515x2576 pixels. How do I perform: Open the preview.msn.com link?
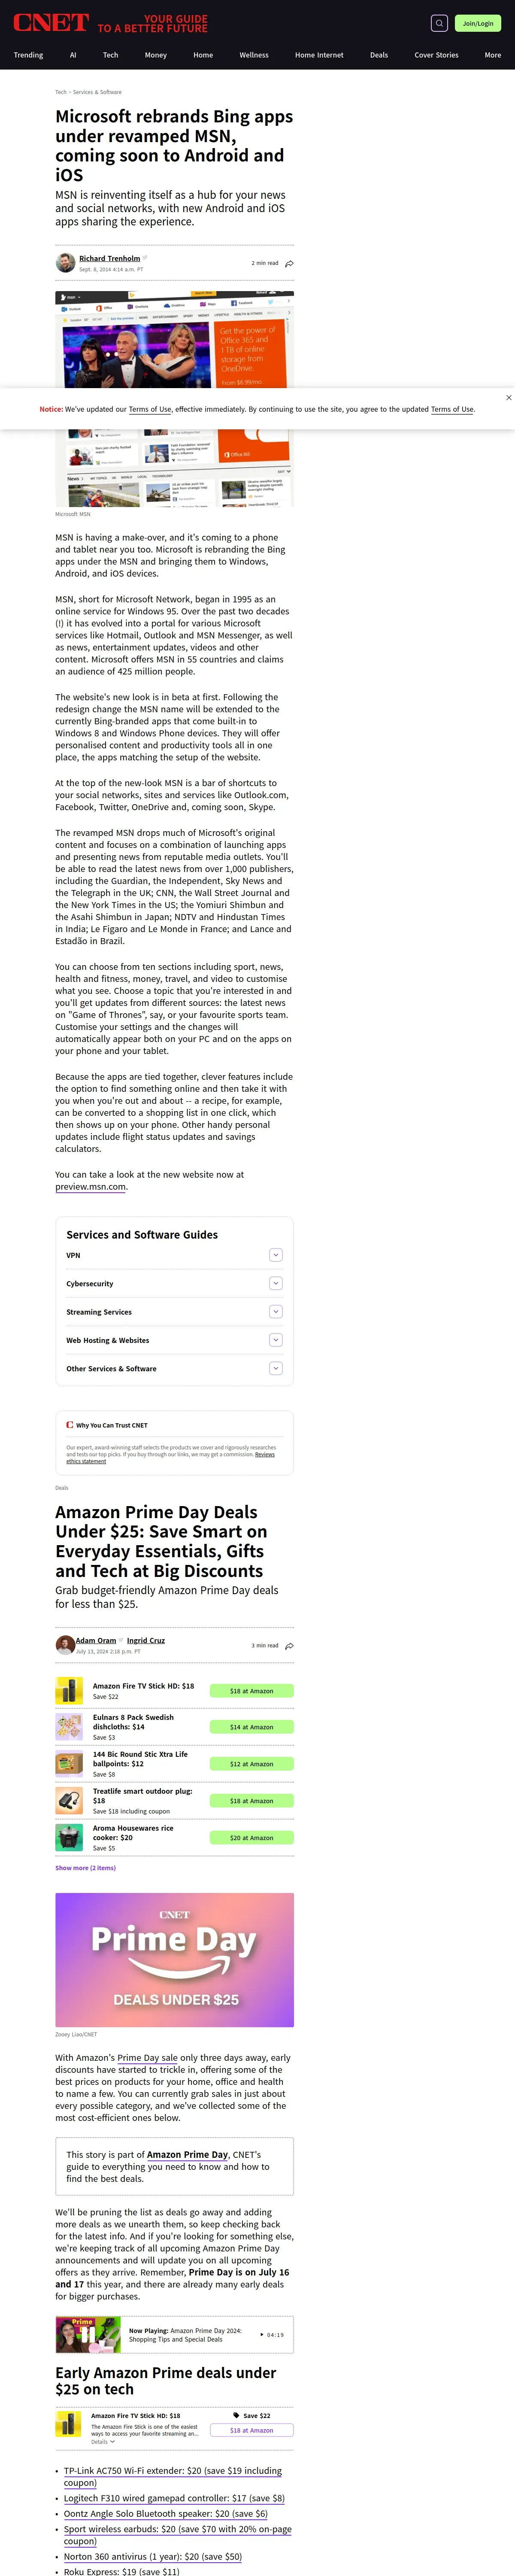[91, 1187]
